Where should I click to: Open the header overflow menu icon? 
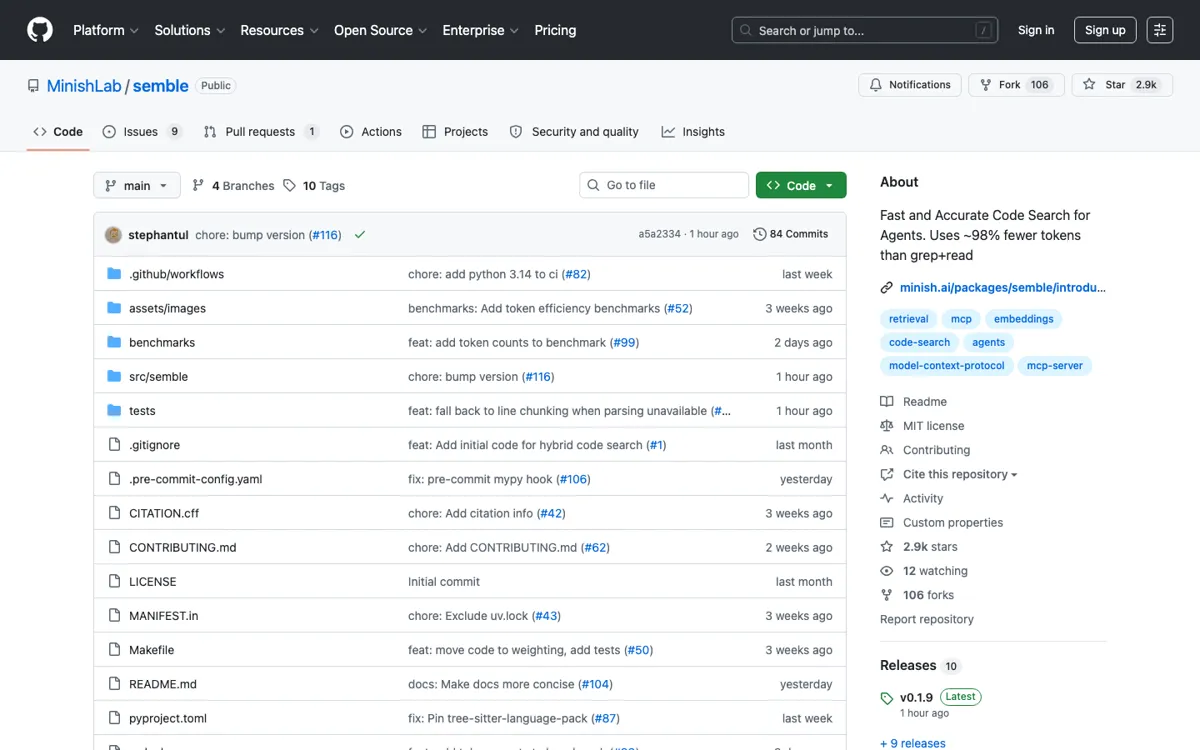click(1160, 30)
